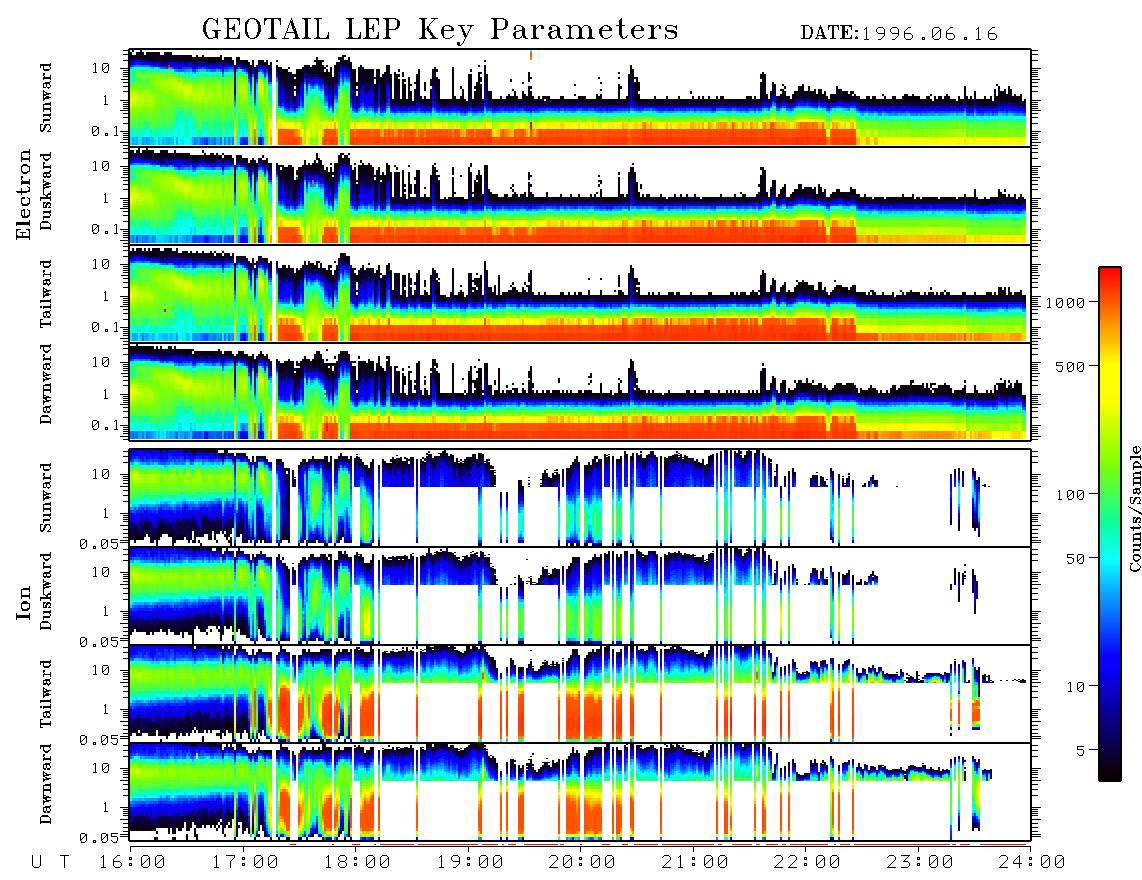Select the Ion "Duskward" panel label
This screenshot has height=880, width=1142.
coord(47,591)
